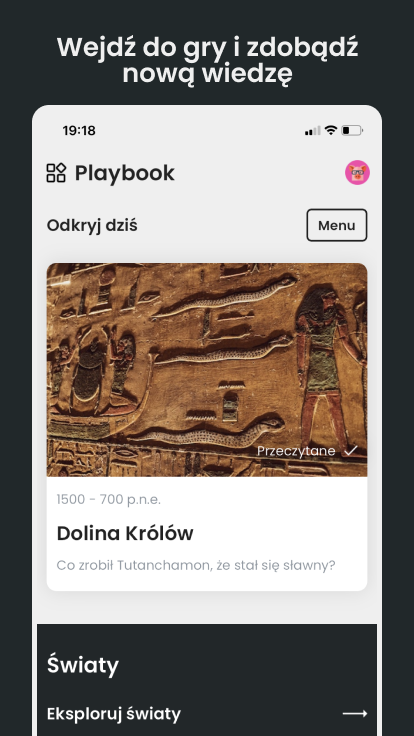Viewport: 414px width, 736px height.
Task: Tap the 1500 - 700 p.n.e. date label
Action: (x=108, y=500)
